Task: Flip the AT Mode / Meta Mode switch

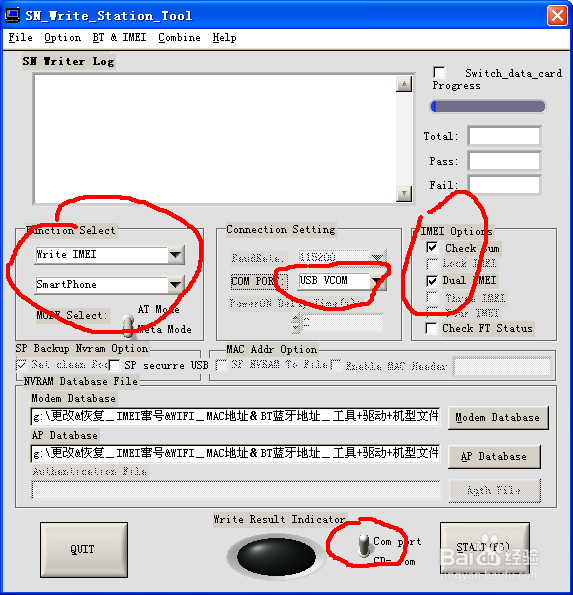Action: pyautogui.click(x=128, y=326)
